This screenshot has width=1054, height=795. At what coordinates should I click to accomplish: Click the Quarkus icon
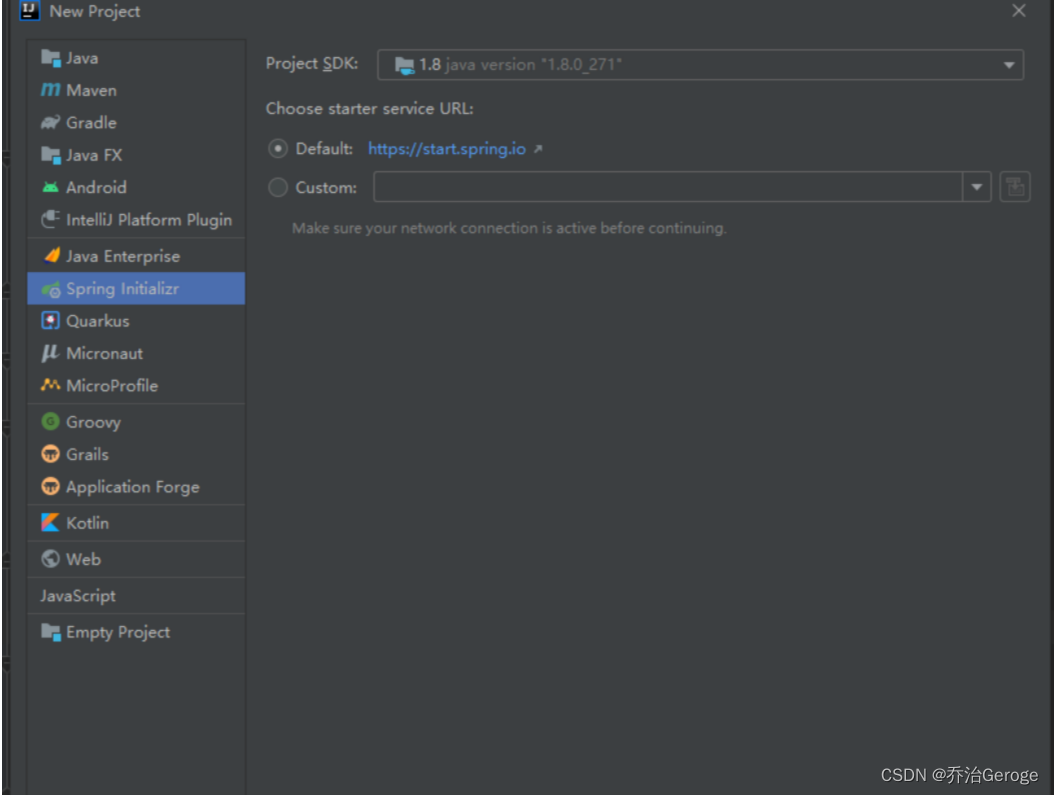(50, 321)
